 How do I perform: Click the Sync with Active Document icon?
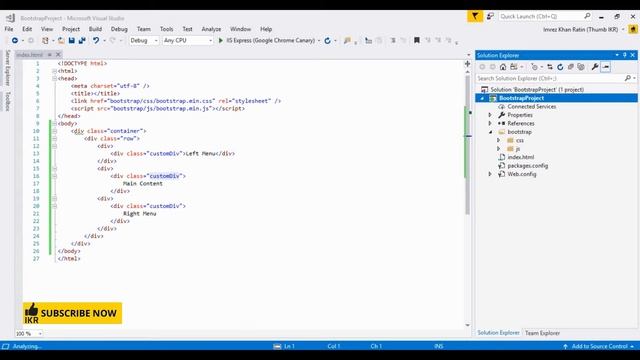pos(550,67)
